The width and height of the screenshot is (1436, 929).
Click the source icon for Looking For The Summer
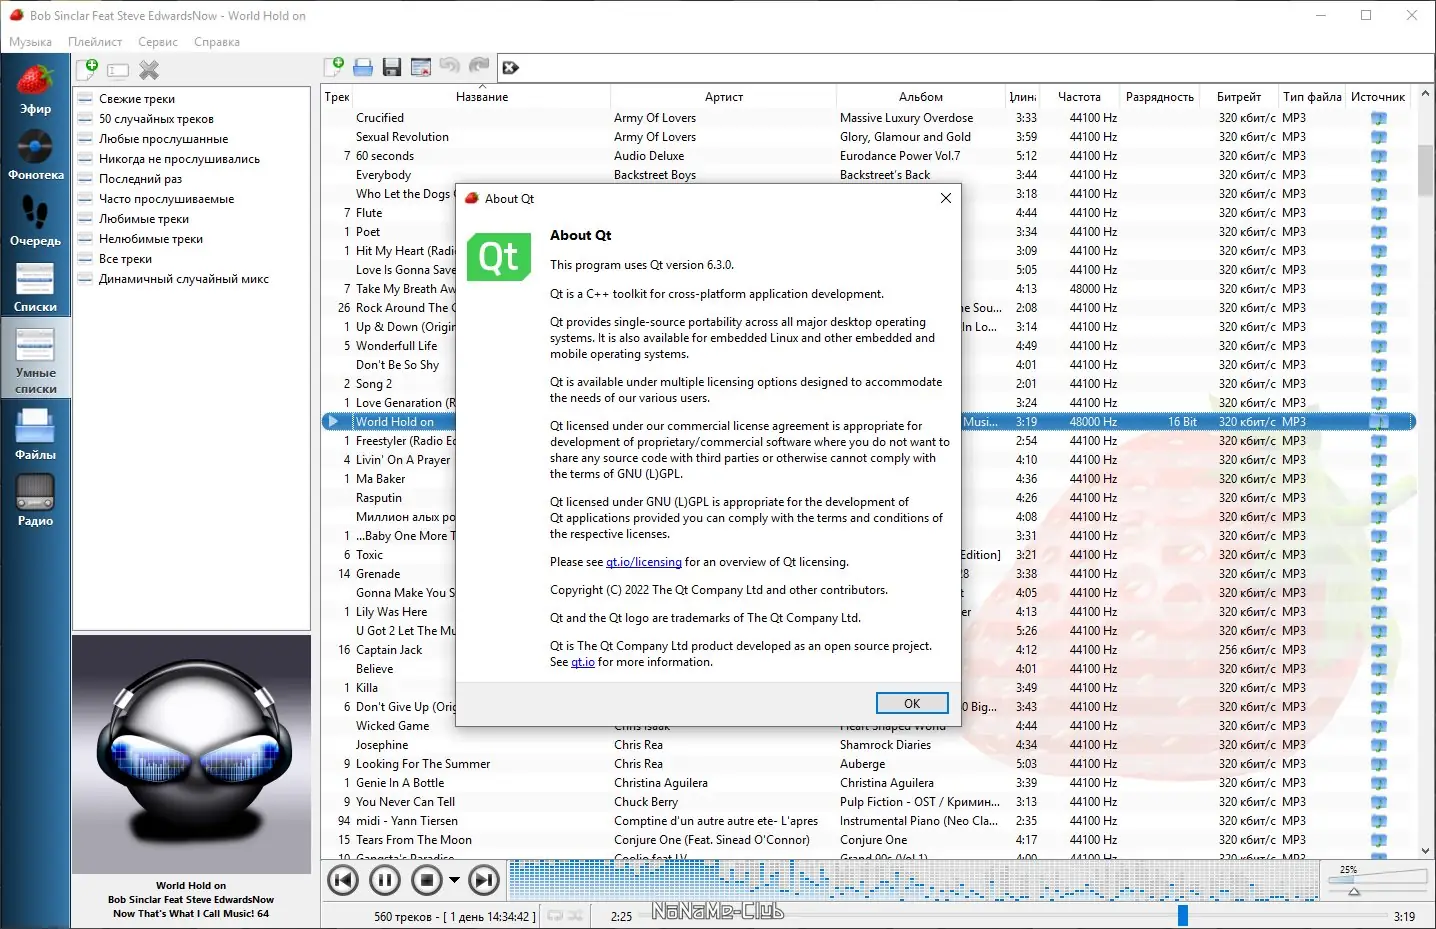click(1379, 764)
